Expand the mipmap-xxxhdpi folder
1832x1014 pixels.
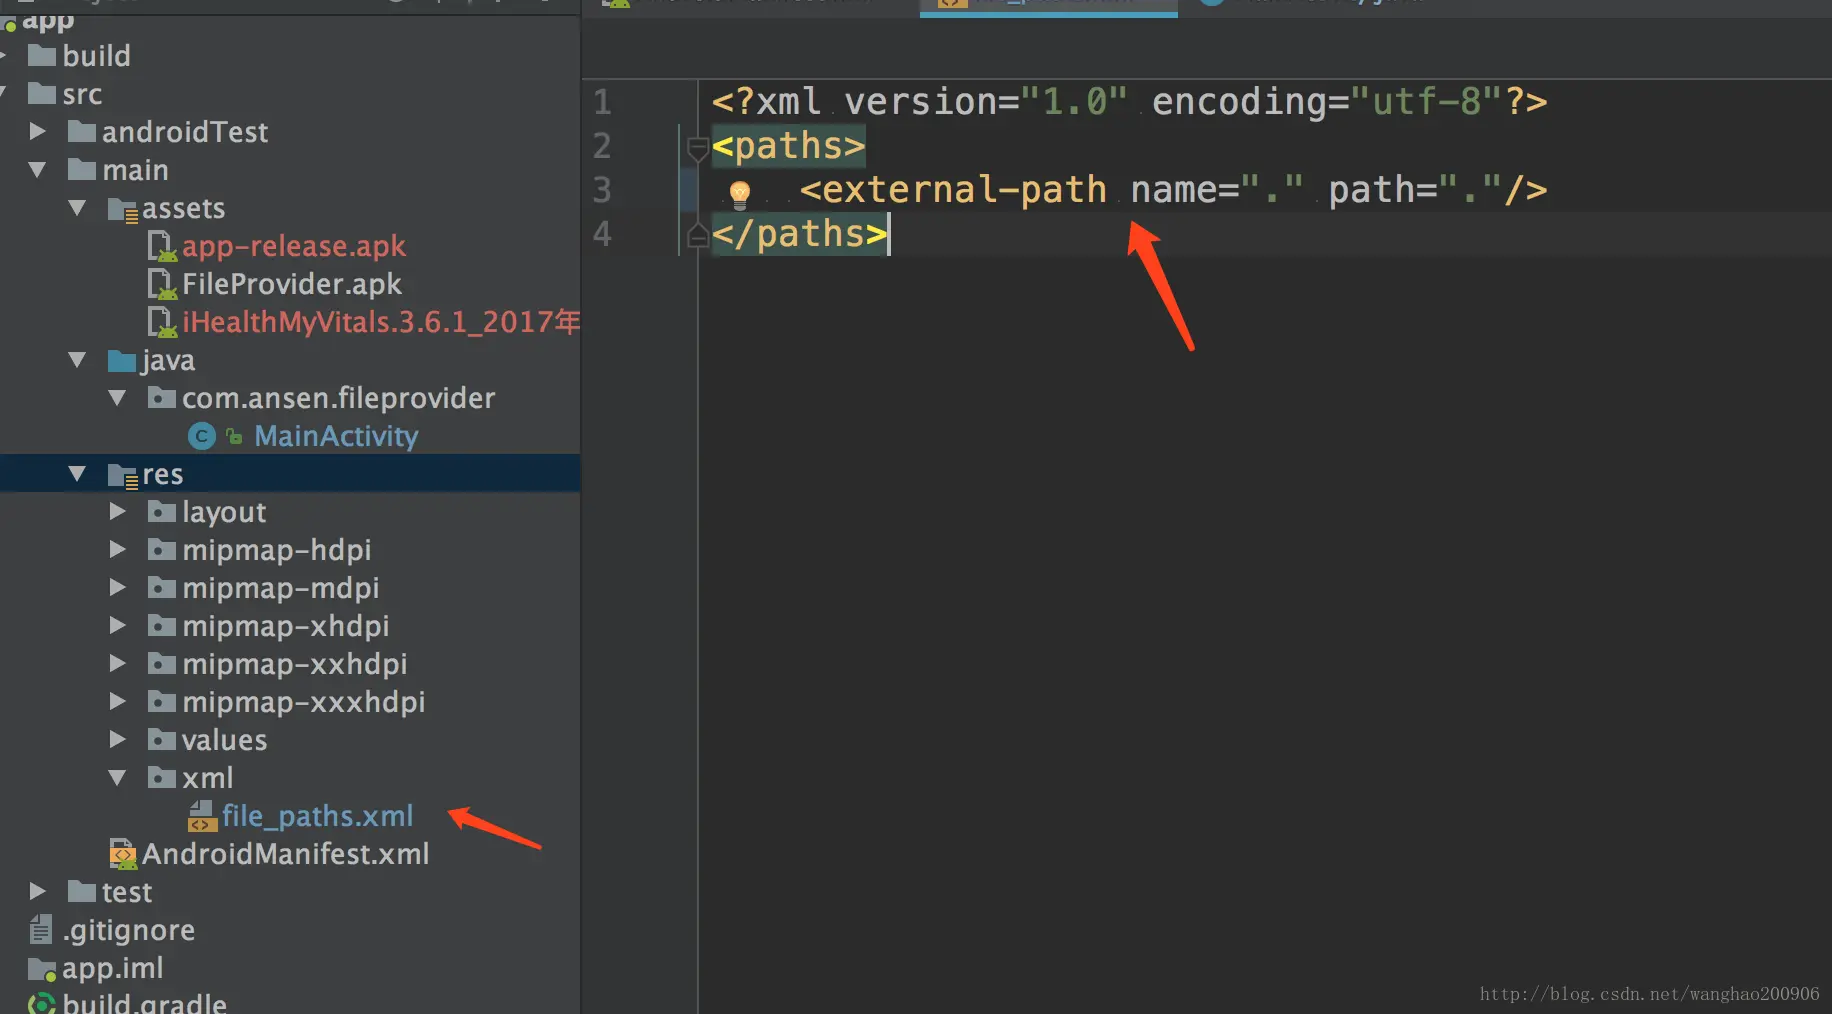117,701
